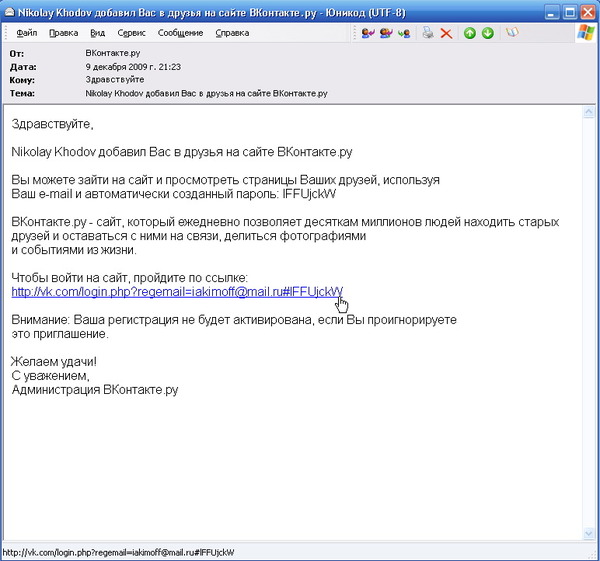This screenshot has height=561, width=600.
Task: Go to previous message green up arrow
Action: tap(470, 33)
